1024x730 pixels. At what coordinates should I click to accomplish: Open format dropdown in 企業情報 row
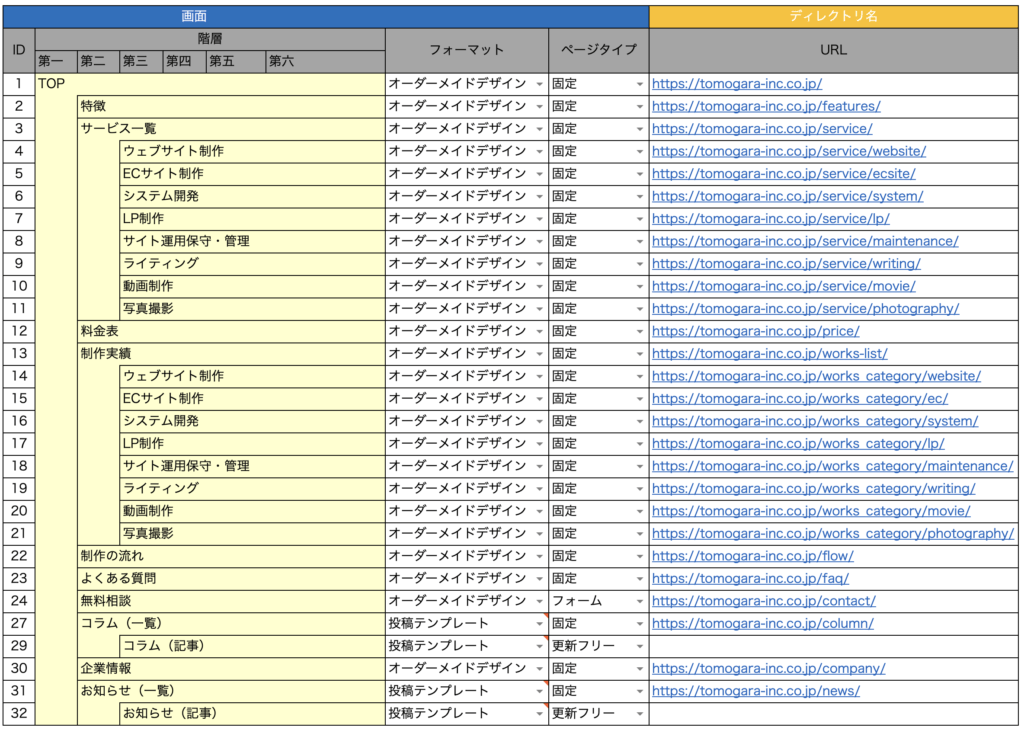tap(539, 669)
